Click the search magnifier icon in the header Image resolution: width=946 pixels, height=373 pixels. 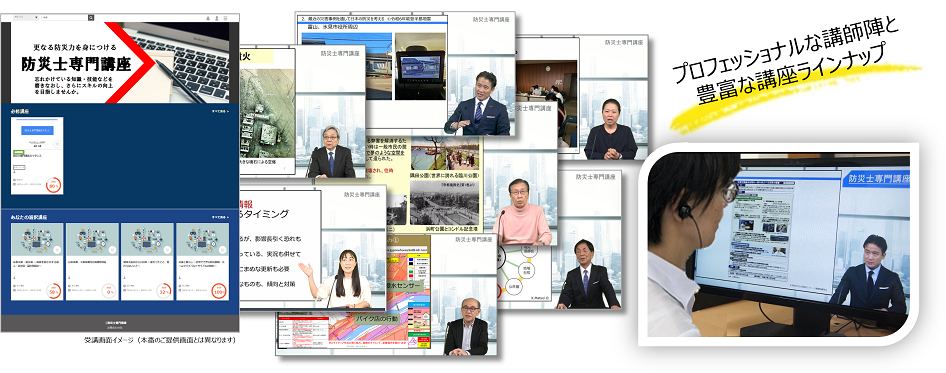coord(91,18)
